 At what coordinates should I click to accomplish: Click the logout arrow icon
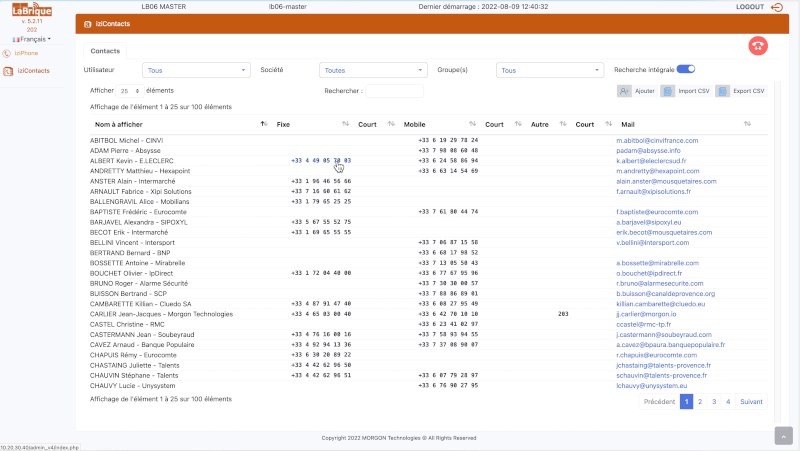(777, 7)
